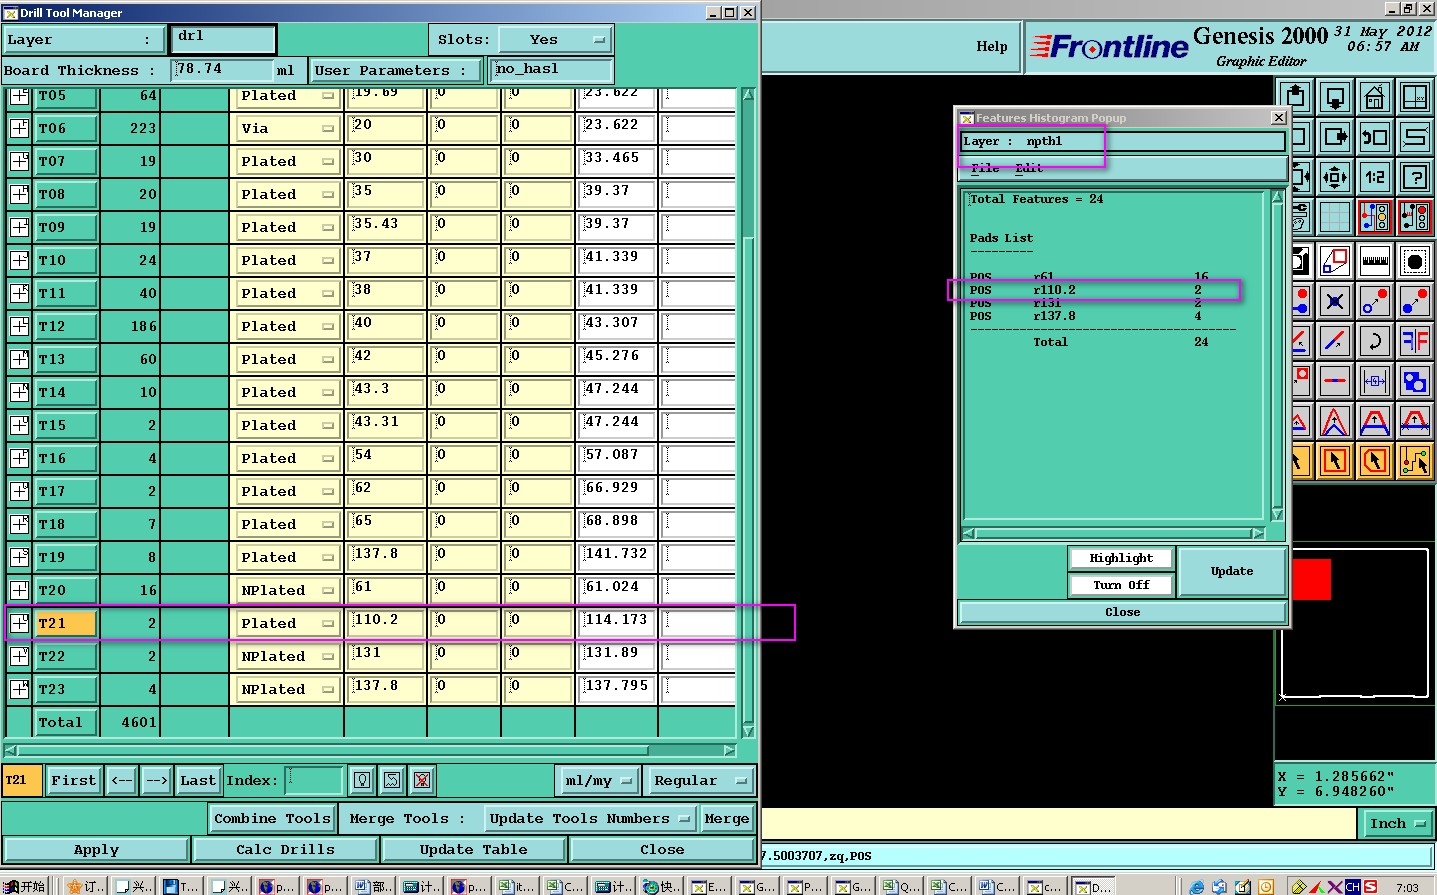Click the horizontal scrollbar under drill table
Viewport: 1437px width, 895px height.
point(370,750)
